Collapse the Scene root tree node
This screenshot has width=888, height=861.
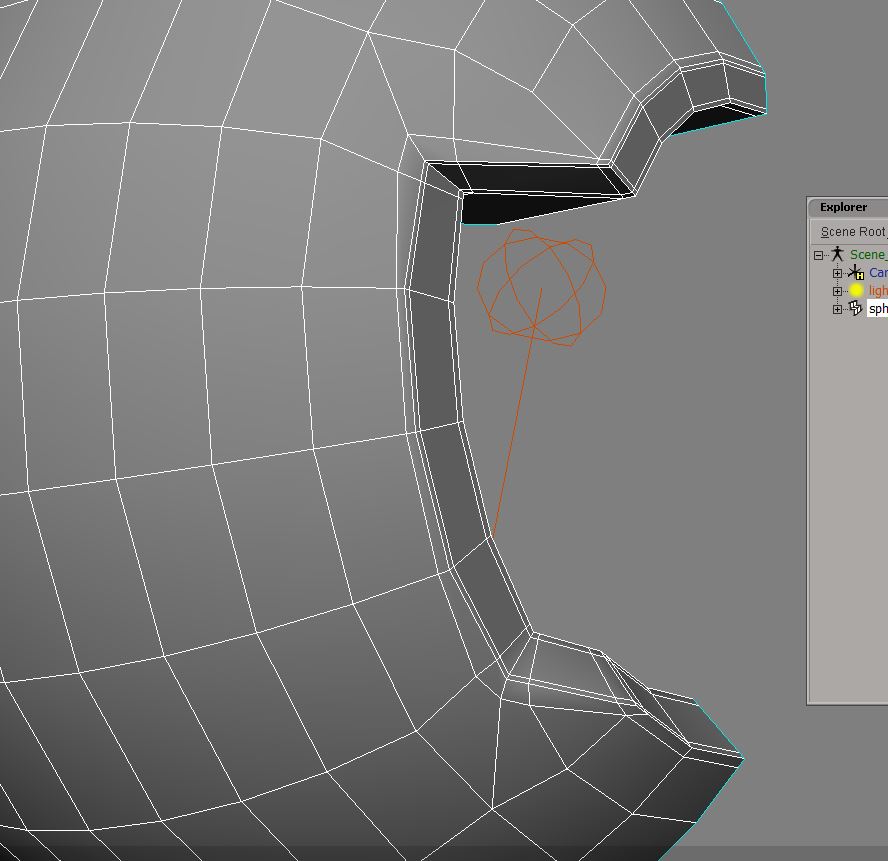[x=818, y=255]
